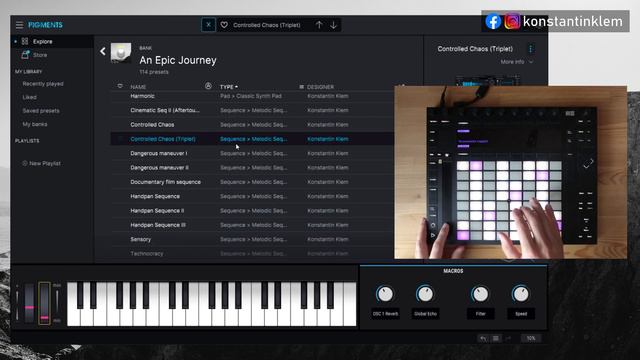The width and height of the screenshot is (640, 360).
Task: Open the TYPE column dropdown
Action: pyautogui.click(x=229, y=87)
